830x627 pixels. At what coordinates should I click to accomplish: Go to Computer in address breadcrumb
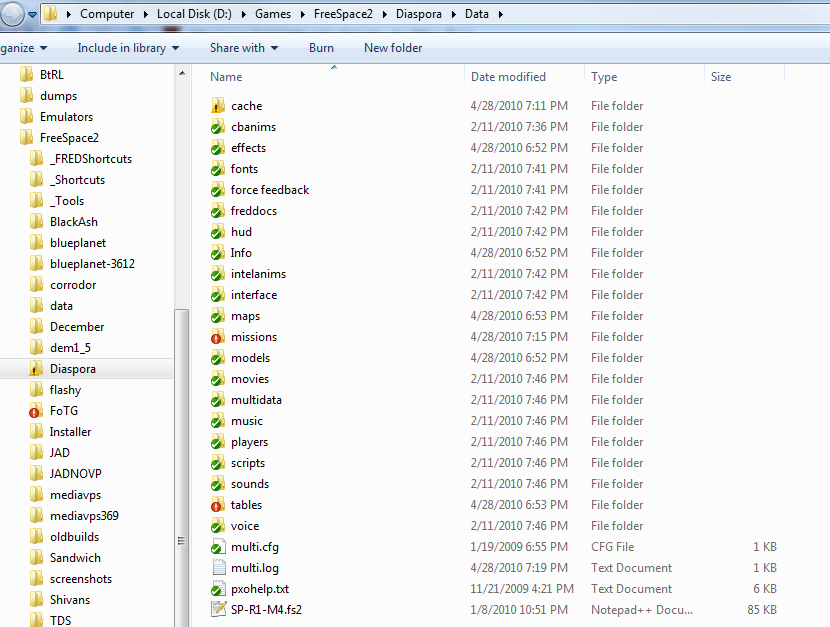pos(107,14)
